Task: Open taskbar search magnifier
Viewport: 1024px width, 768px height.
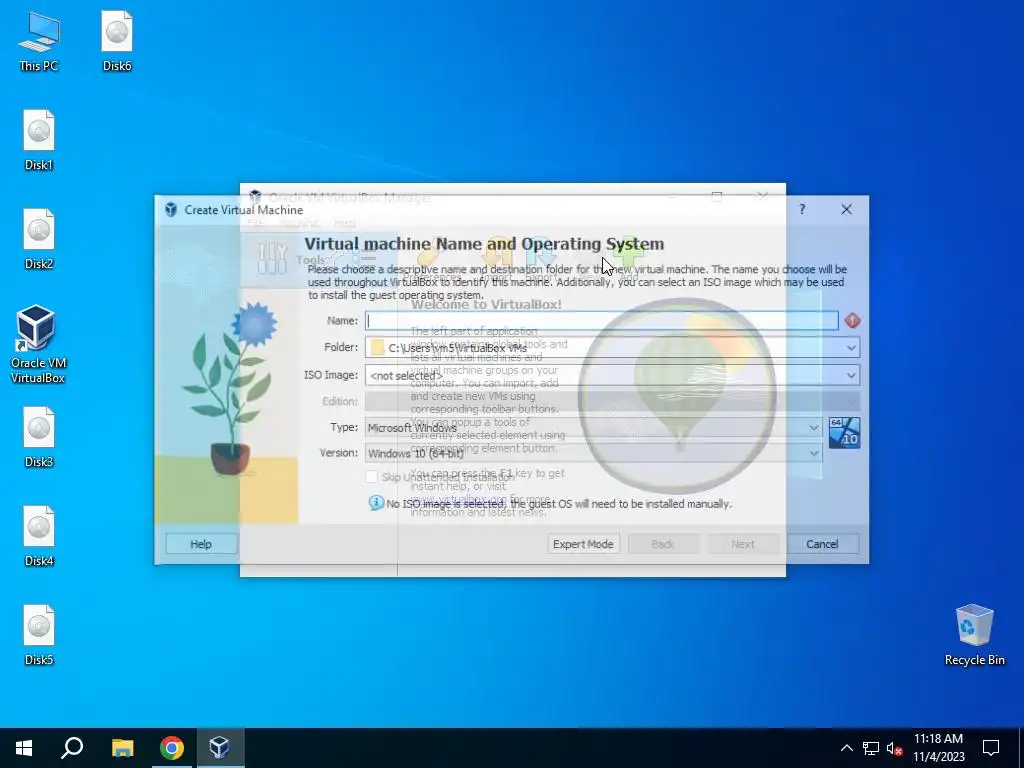Action: coord(72,748)
